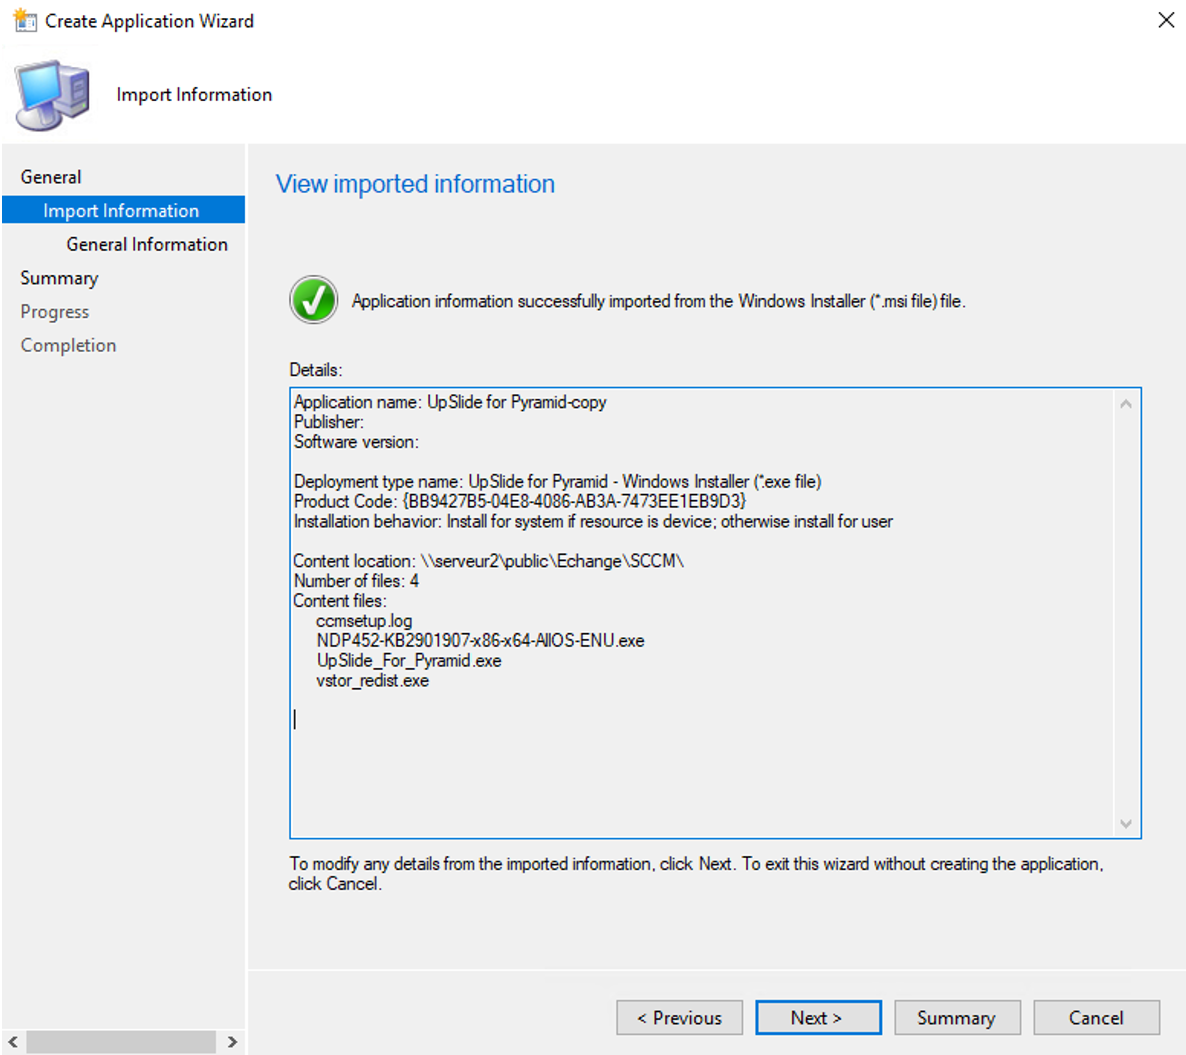The height and width of the screenshot is (1055, 1186).
Task: Select General in the wizard sidebar
Action: pos(51,177)
